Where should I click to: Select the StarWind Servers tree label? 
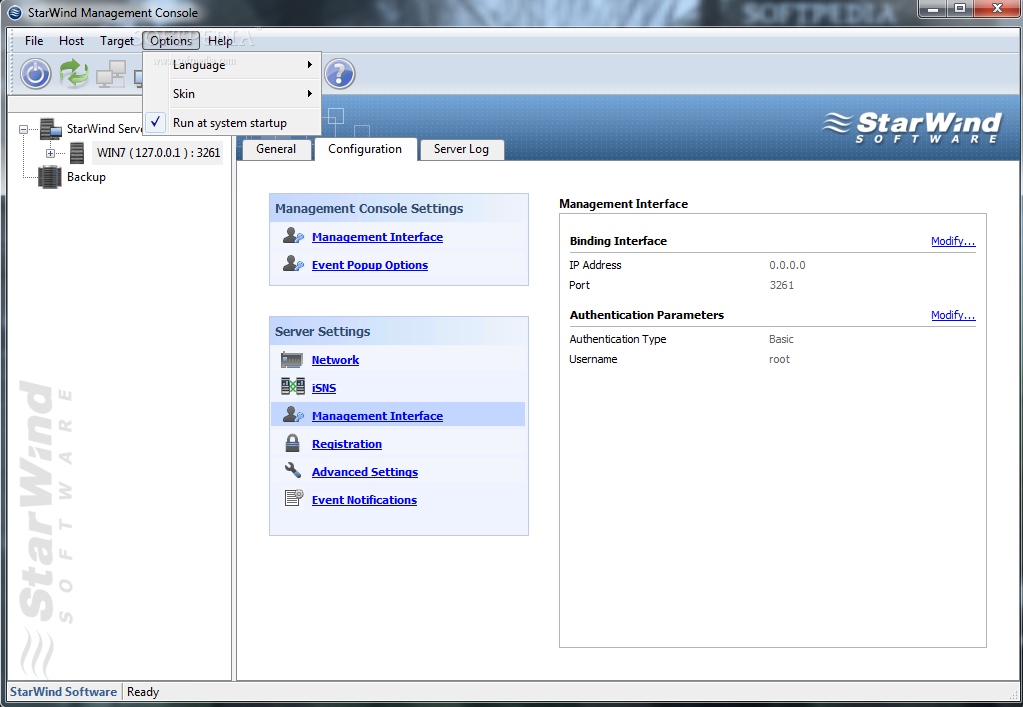(104, 128)
